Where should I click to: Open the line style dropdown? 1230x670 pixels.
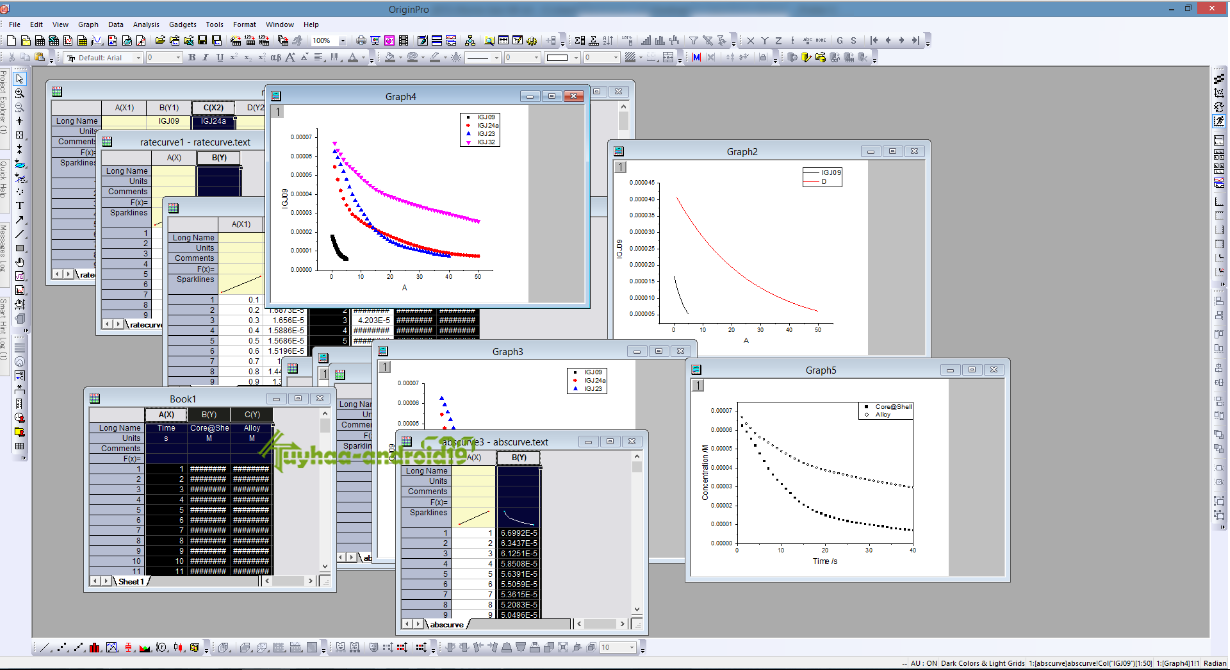(496, 58)
